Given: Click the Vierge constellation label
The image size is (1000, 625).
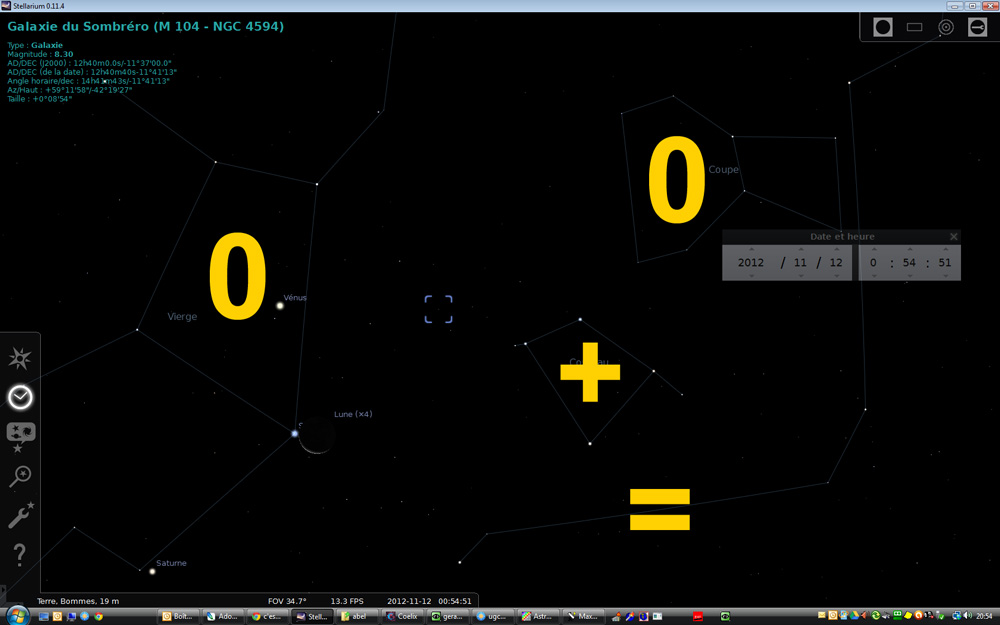Looking at the screenshot, I should 182,316.
